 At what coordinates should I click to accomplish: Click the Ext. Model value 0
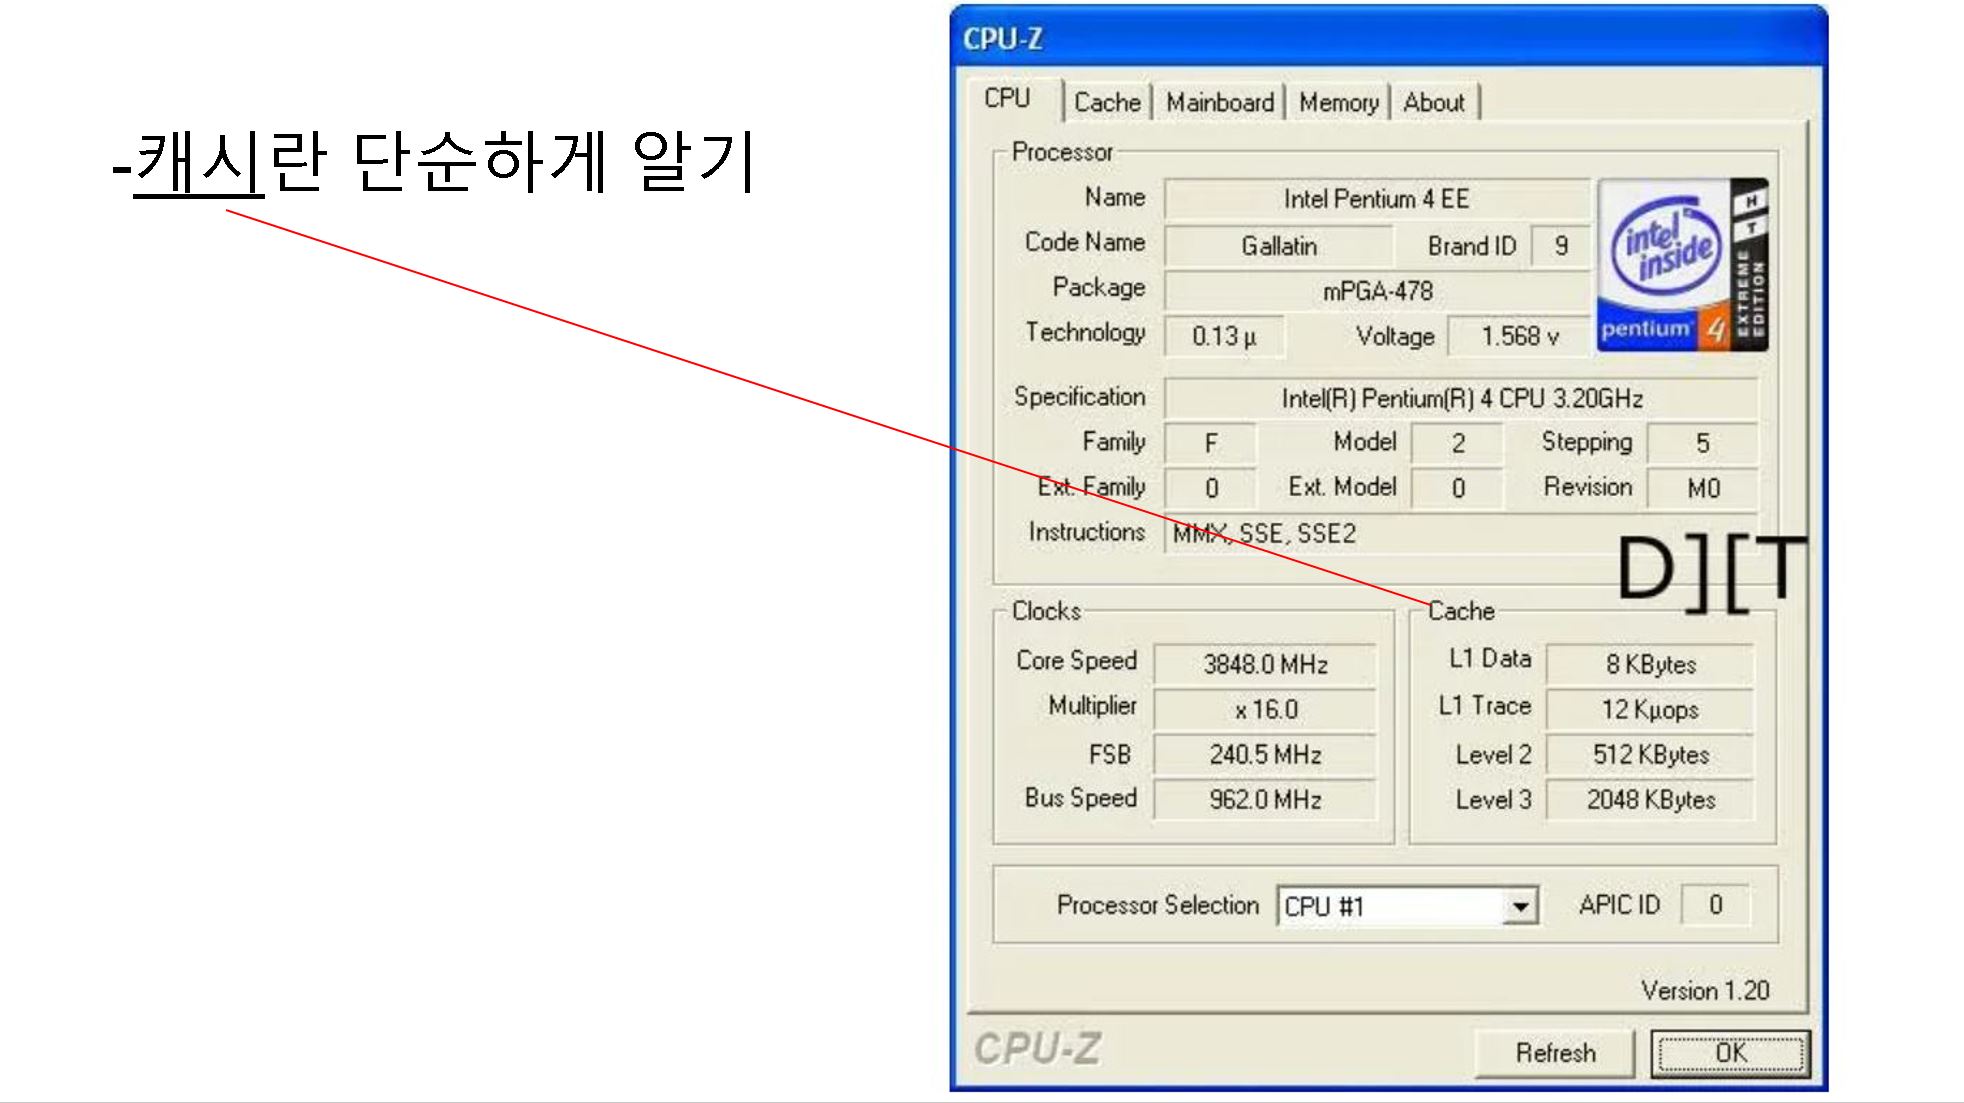[1457, 488]
